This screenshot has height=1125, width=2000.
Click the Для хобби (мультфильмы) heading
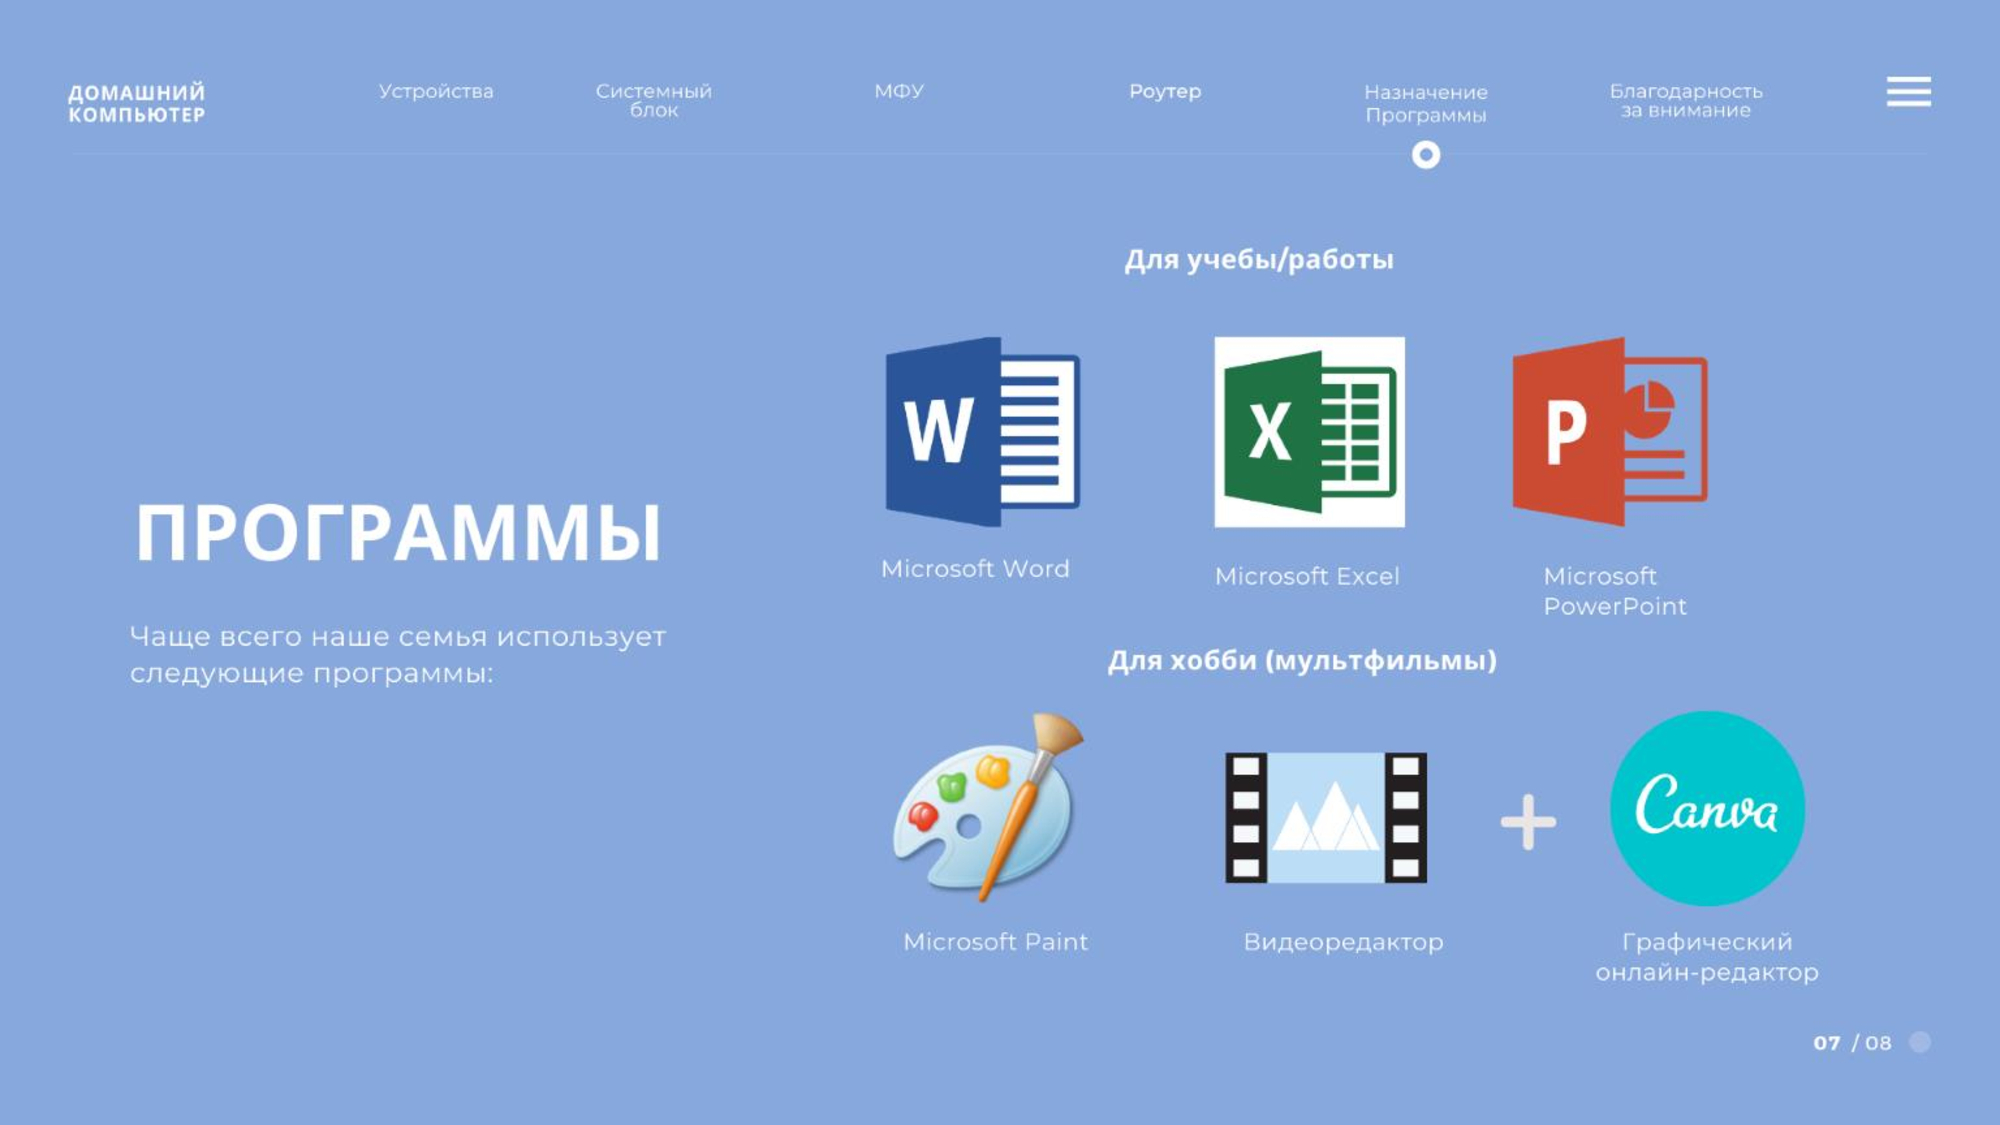click(x=1302, y=661)
